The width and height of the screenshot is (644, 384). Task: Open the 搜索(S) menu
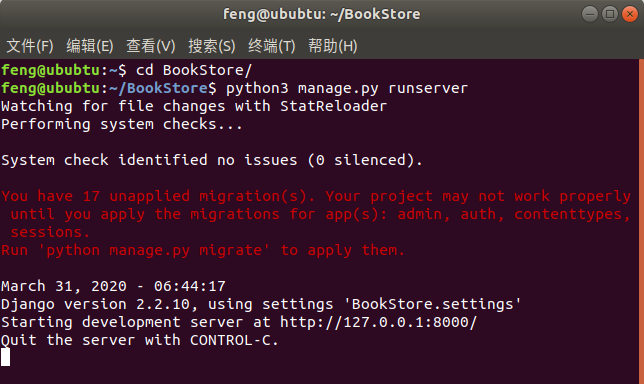(212, 46)
